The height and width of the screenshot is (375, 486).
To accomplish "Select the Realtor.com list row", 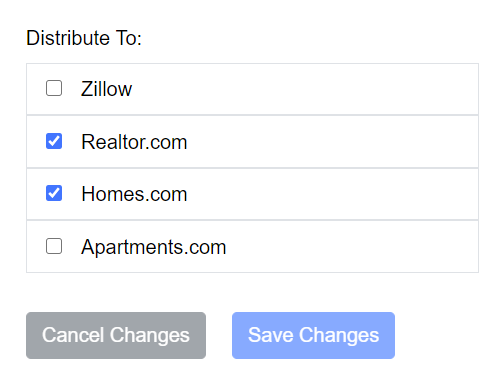I will coord(252,142).
